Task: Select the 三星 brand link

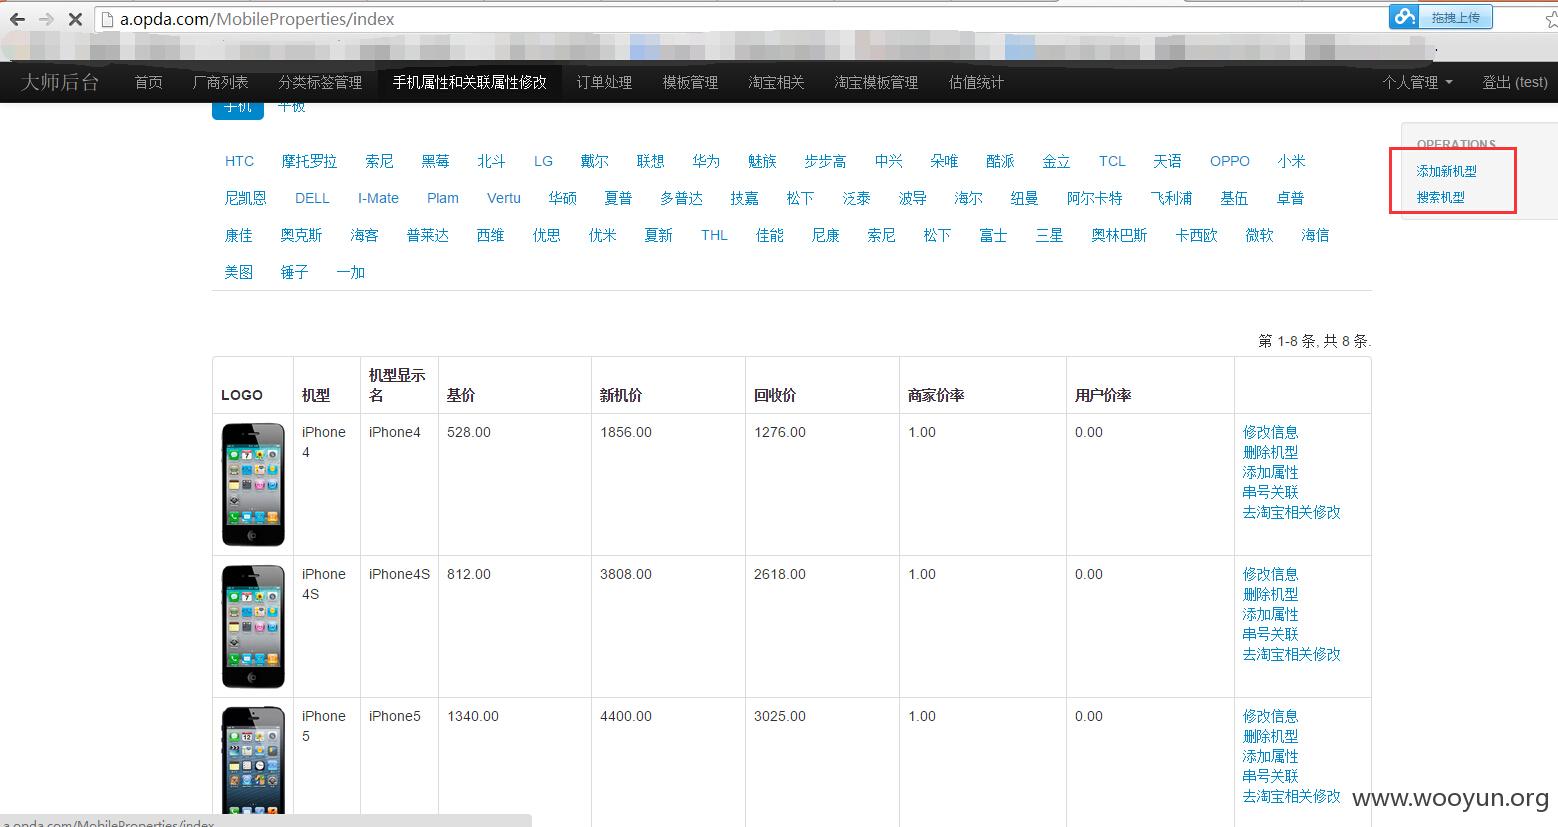Action: (1049, 235)
